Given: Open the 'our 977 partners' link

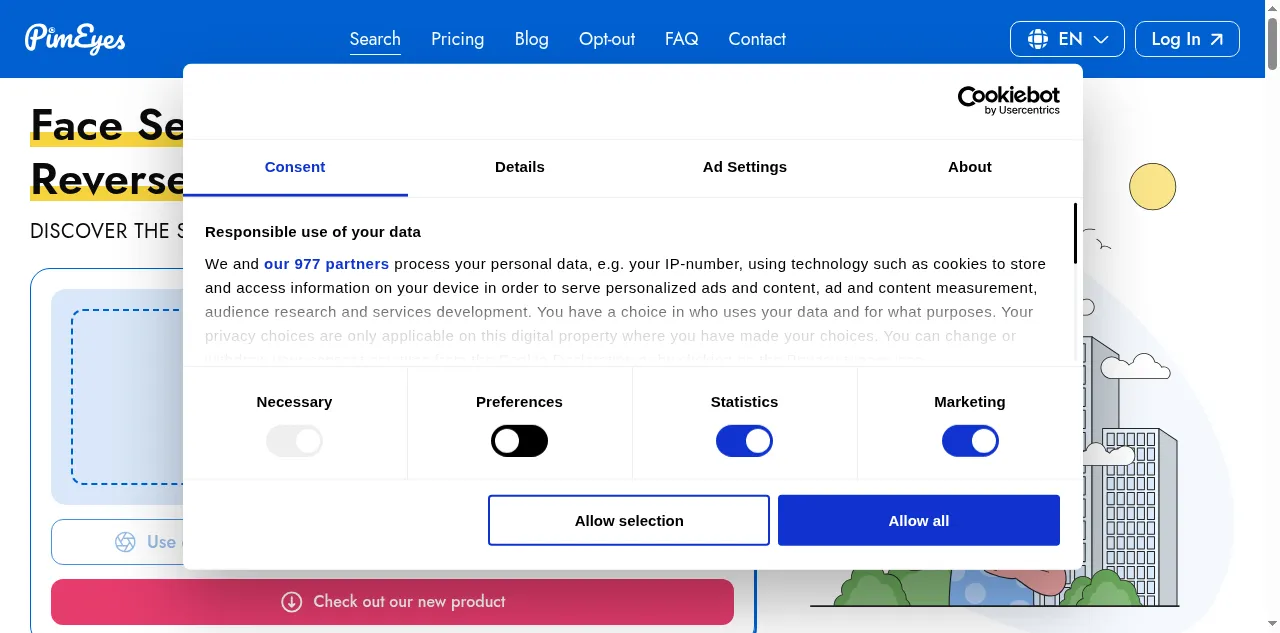Looking at the screenshot, I should [326, 264].
